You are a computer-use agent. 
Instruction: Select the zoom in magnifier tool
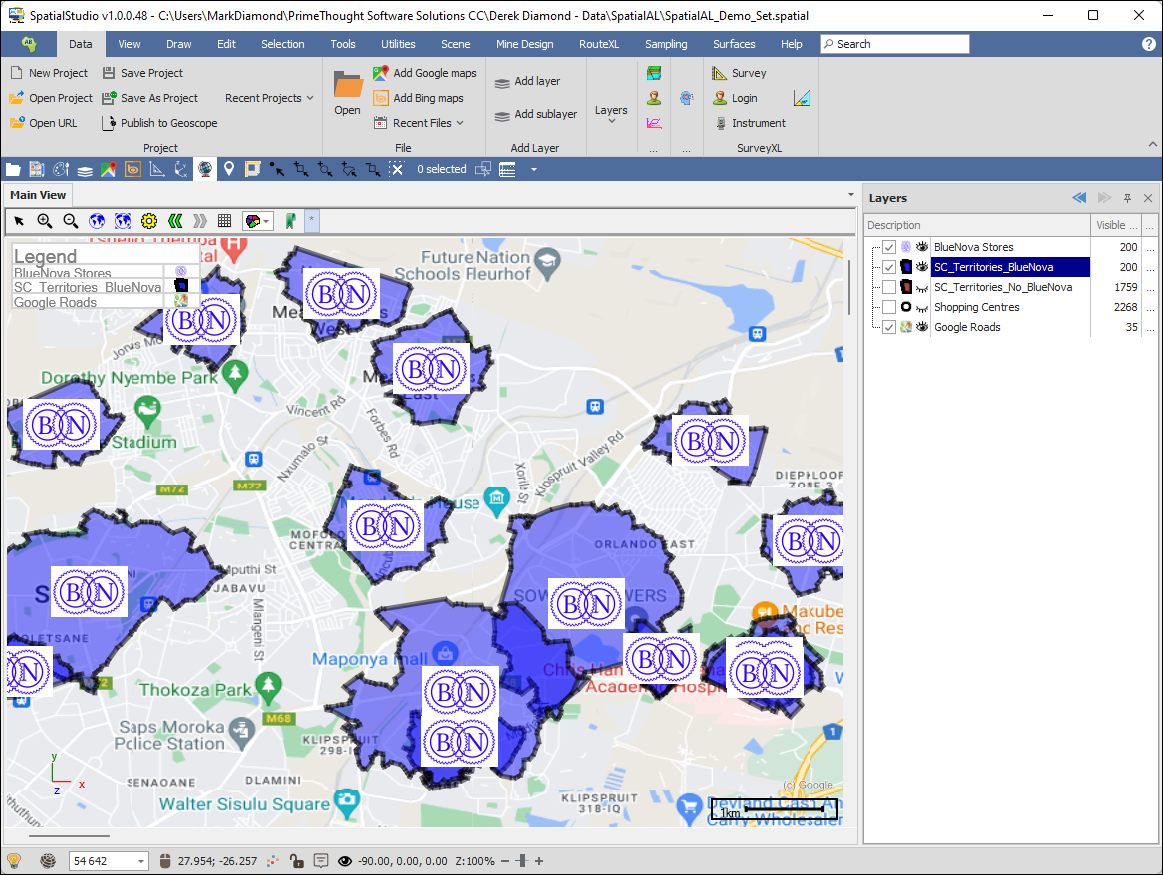coord(45,221)
